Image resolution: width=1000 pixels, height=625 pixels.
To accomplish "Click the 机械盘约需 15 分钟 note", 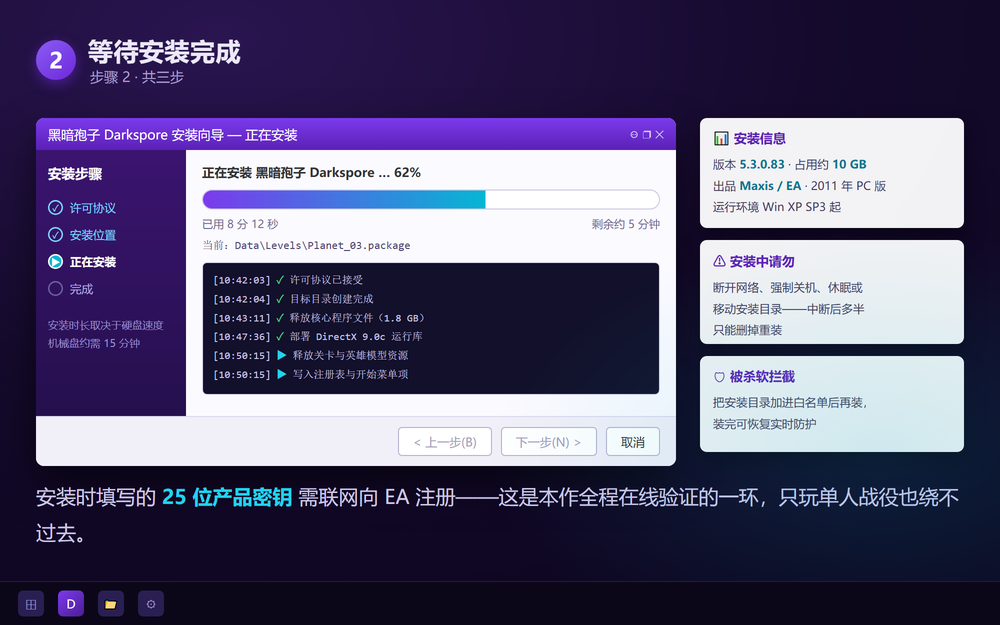I will click(x=94, y=343).
